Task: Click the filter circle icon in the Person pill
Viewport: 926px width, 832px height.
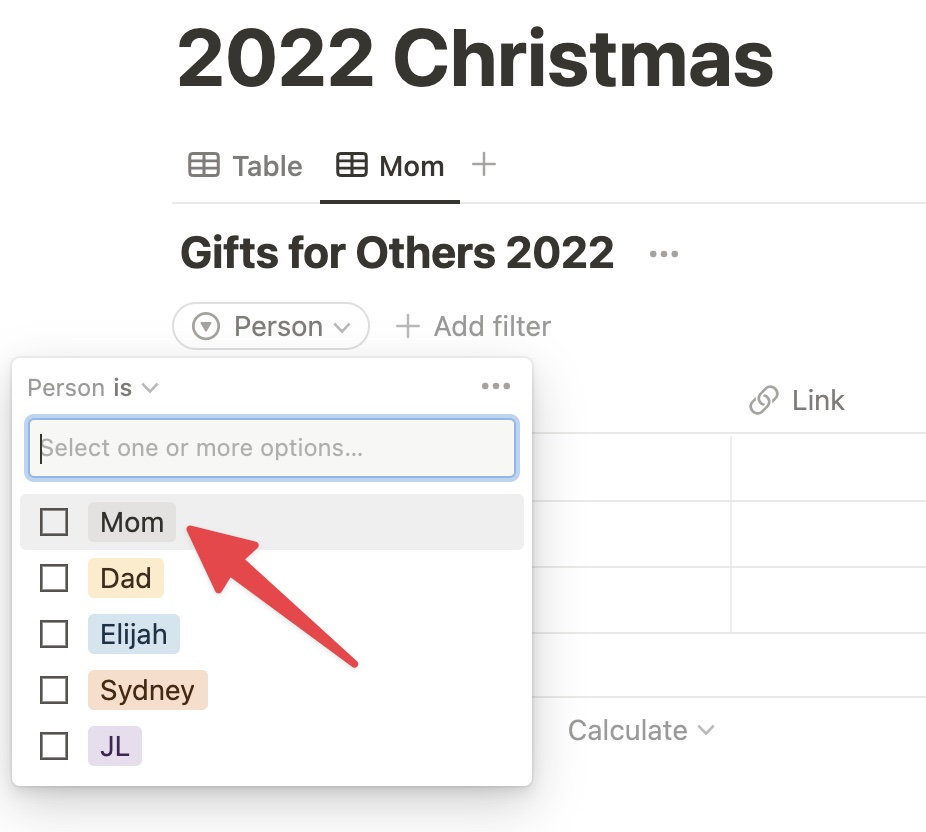Action: pos(206,326)
